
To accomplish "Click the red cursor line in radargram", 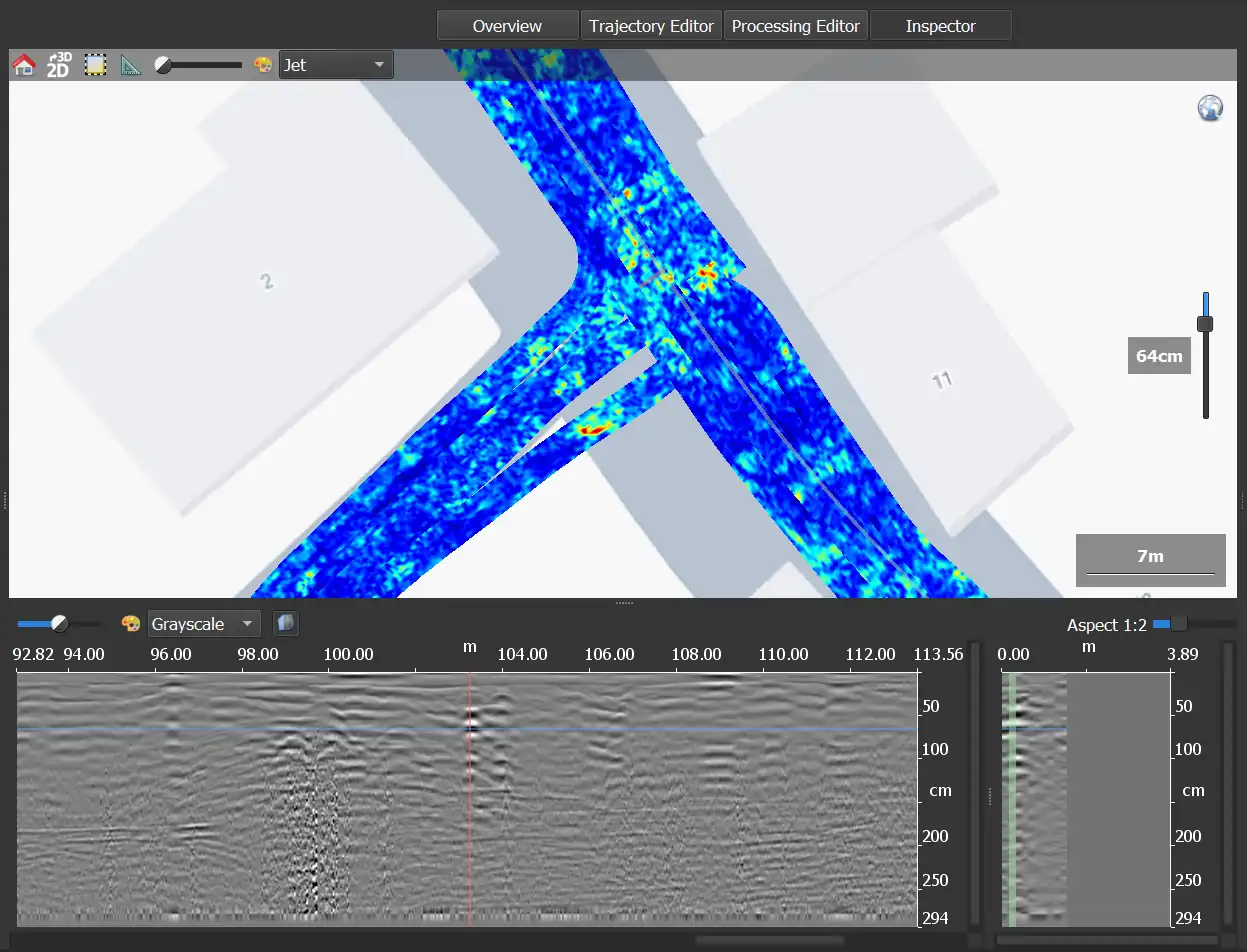I will 470,798.
